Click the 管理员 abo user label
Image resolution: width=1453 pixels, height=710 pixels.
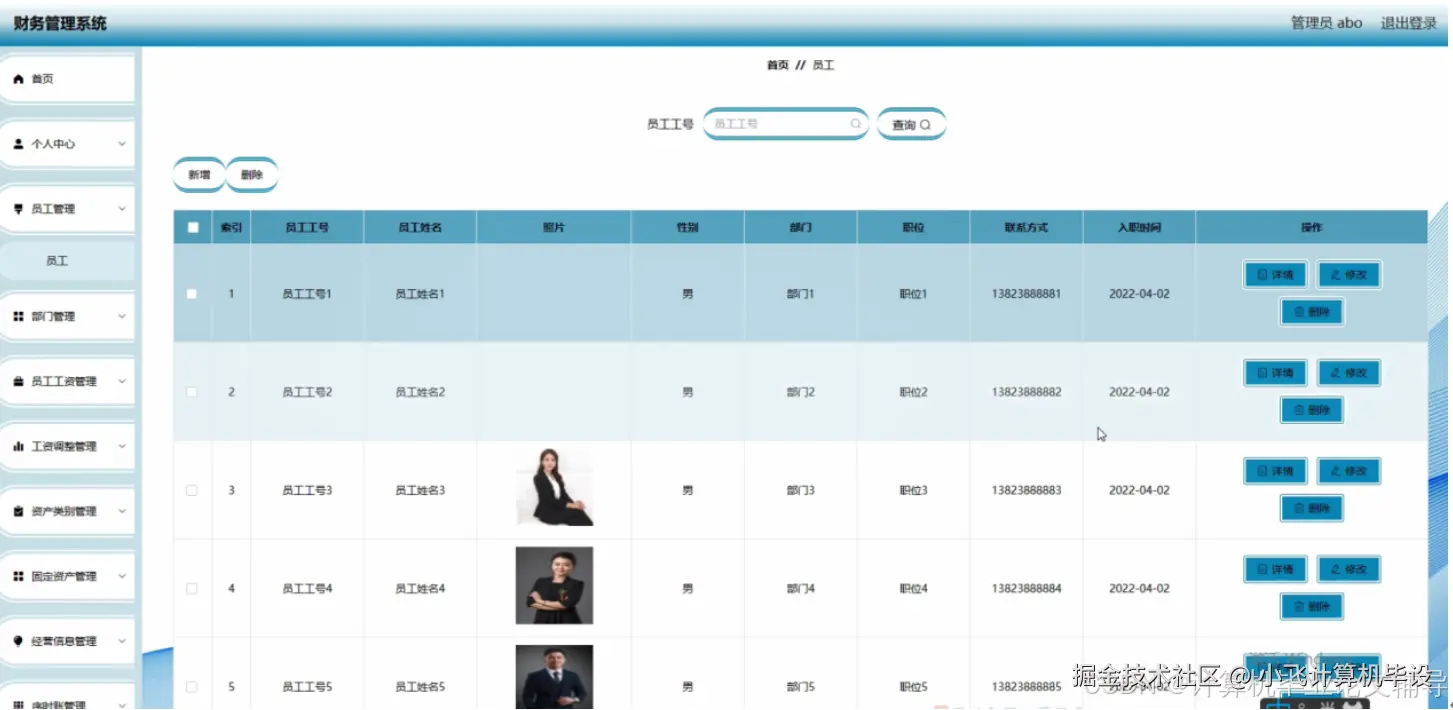1326,23
